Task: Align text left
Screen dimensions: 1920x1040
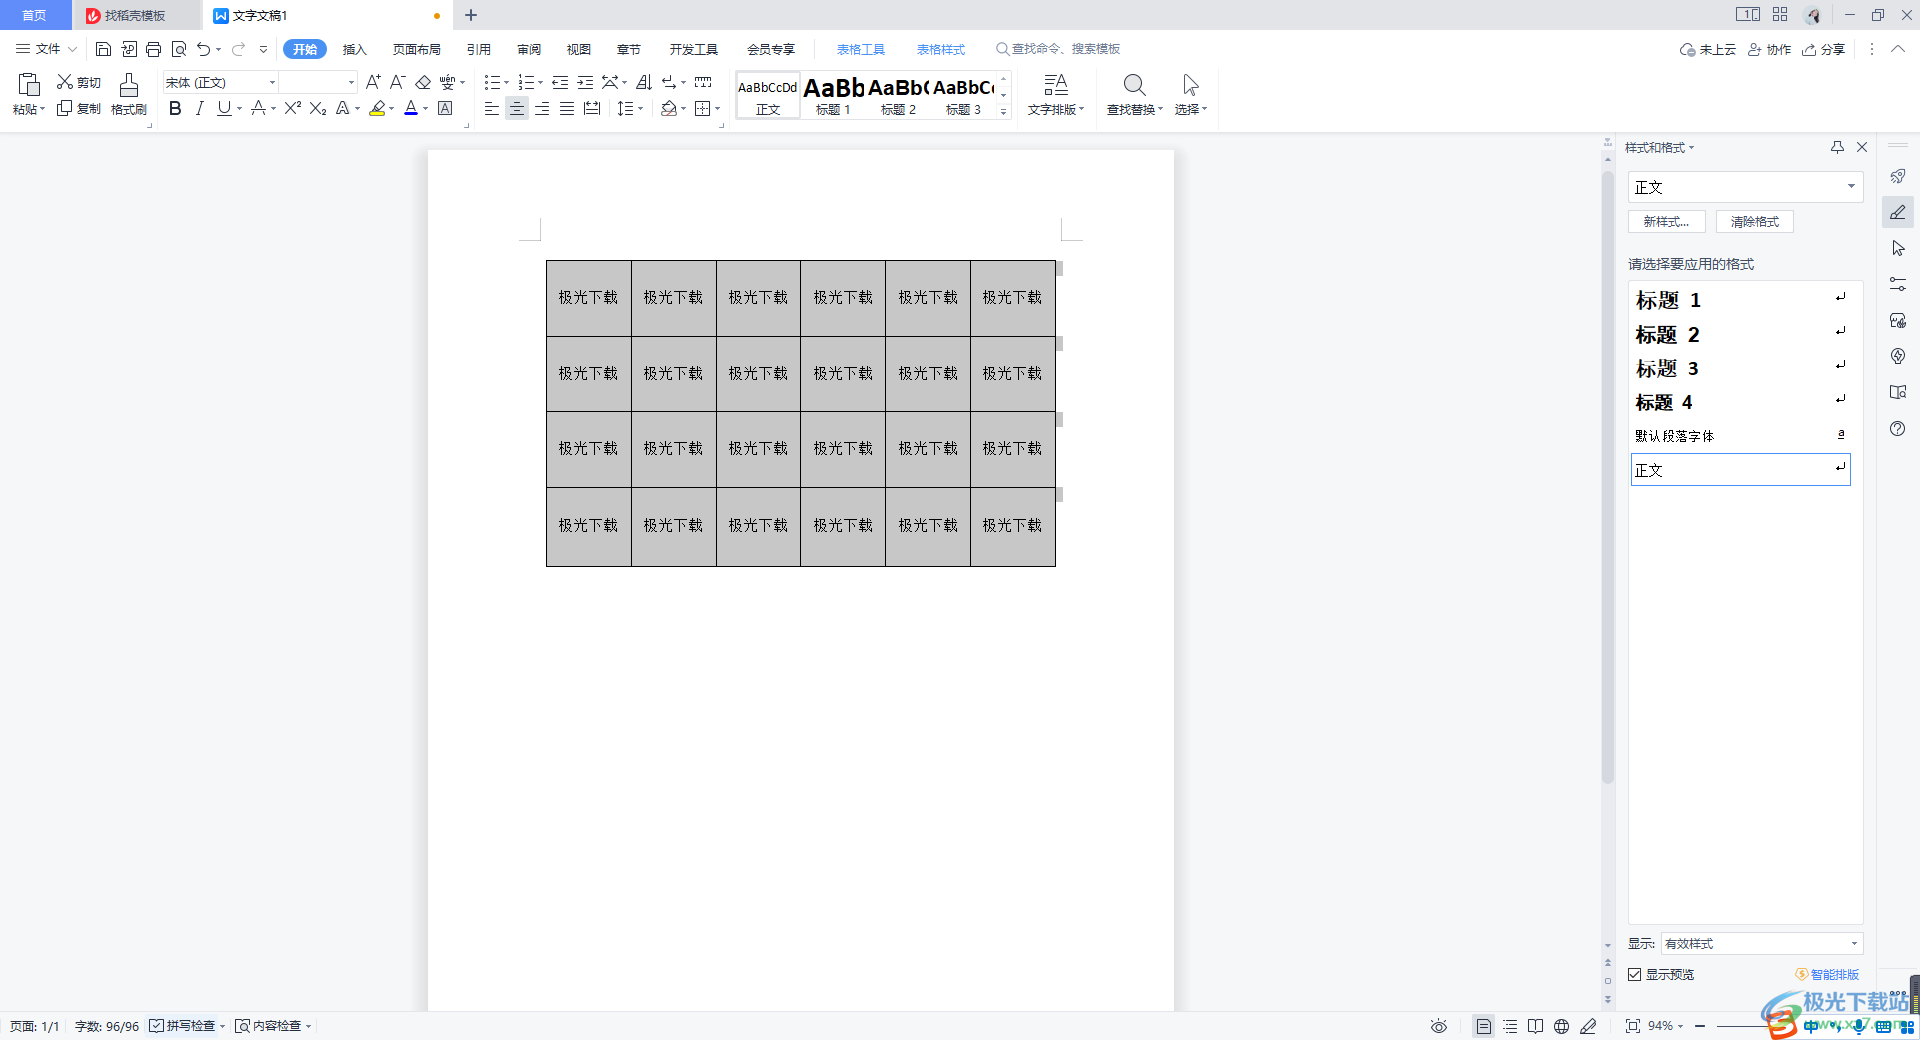Action: coord(491,108)
